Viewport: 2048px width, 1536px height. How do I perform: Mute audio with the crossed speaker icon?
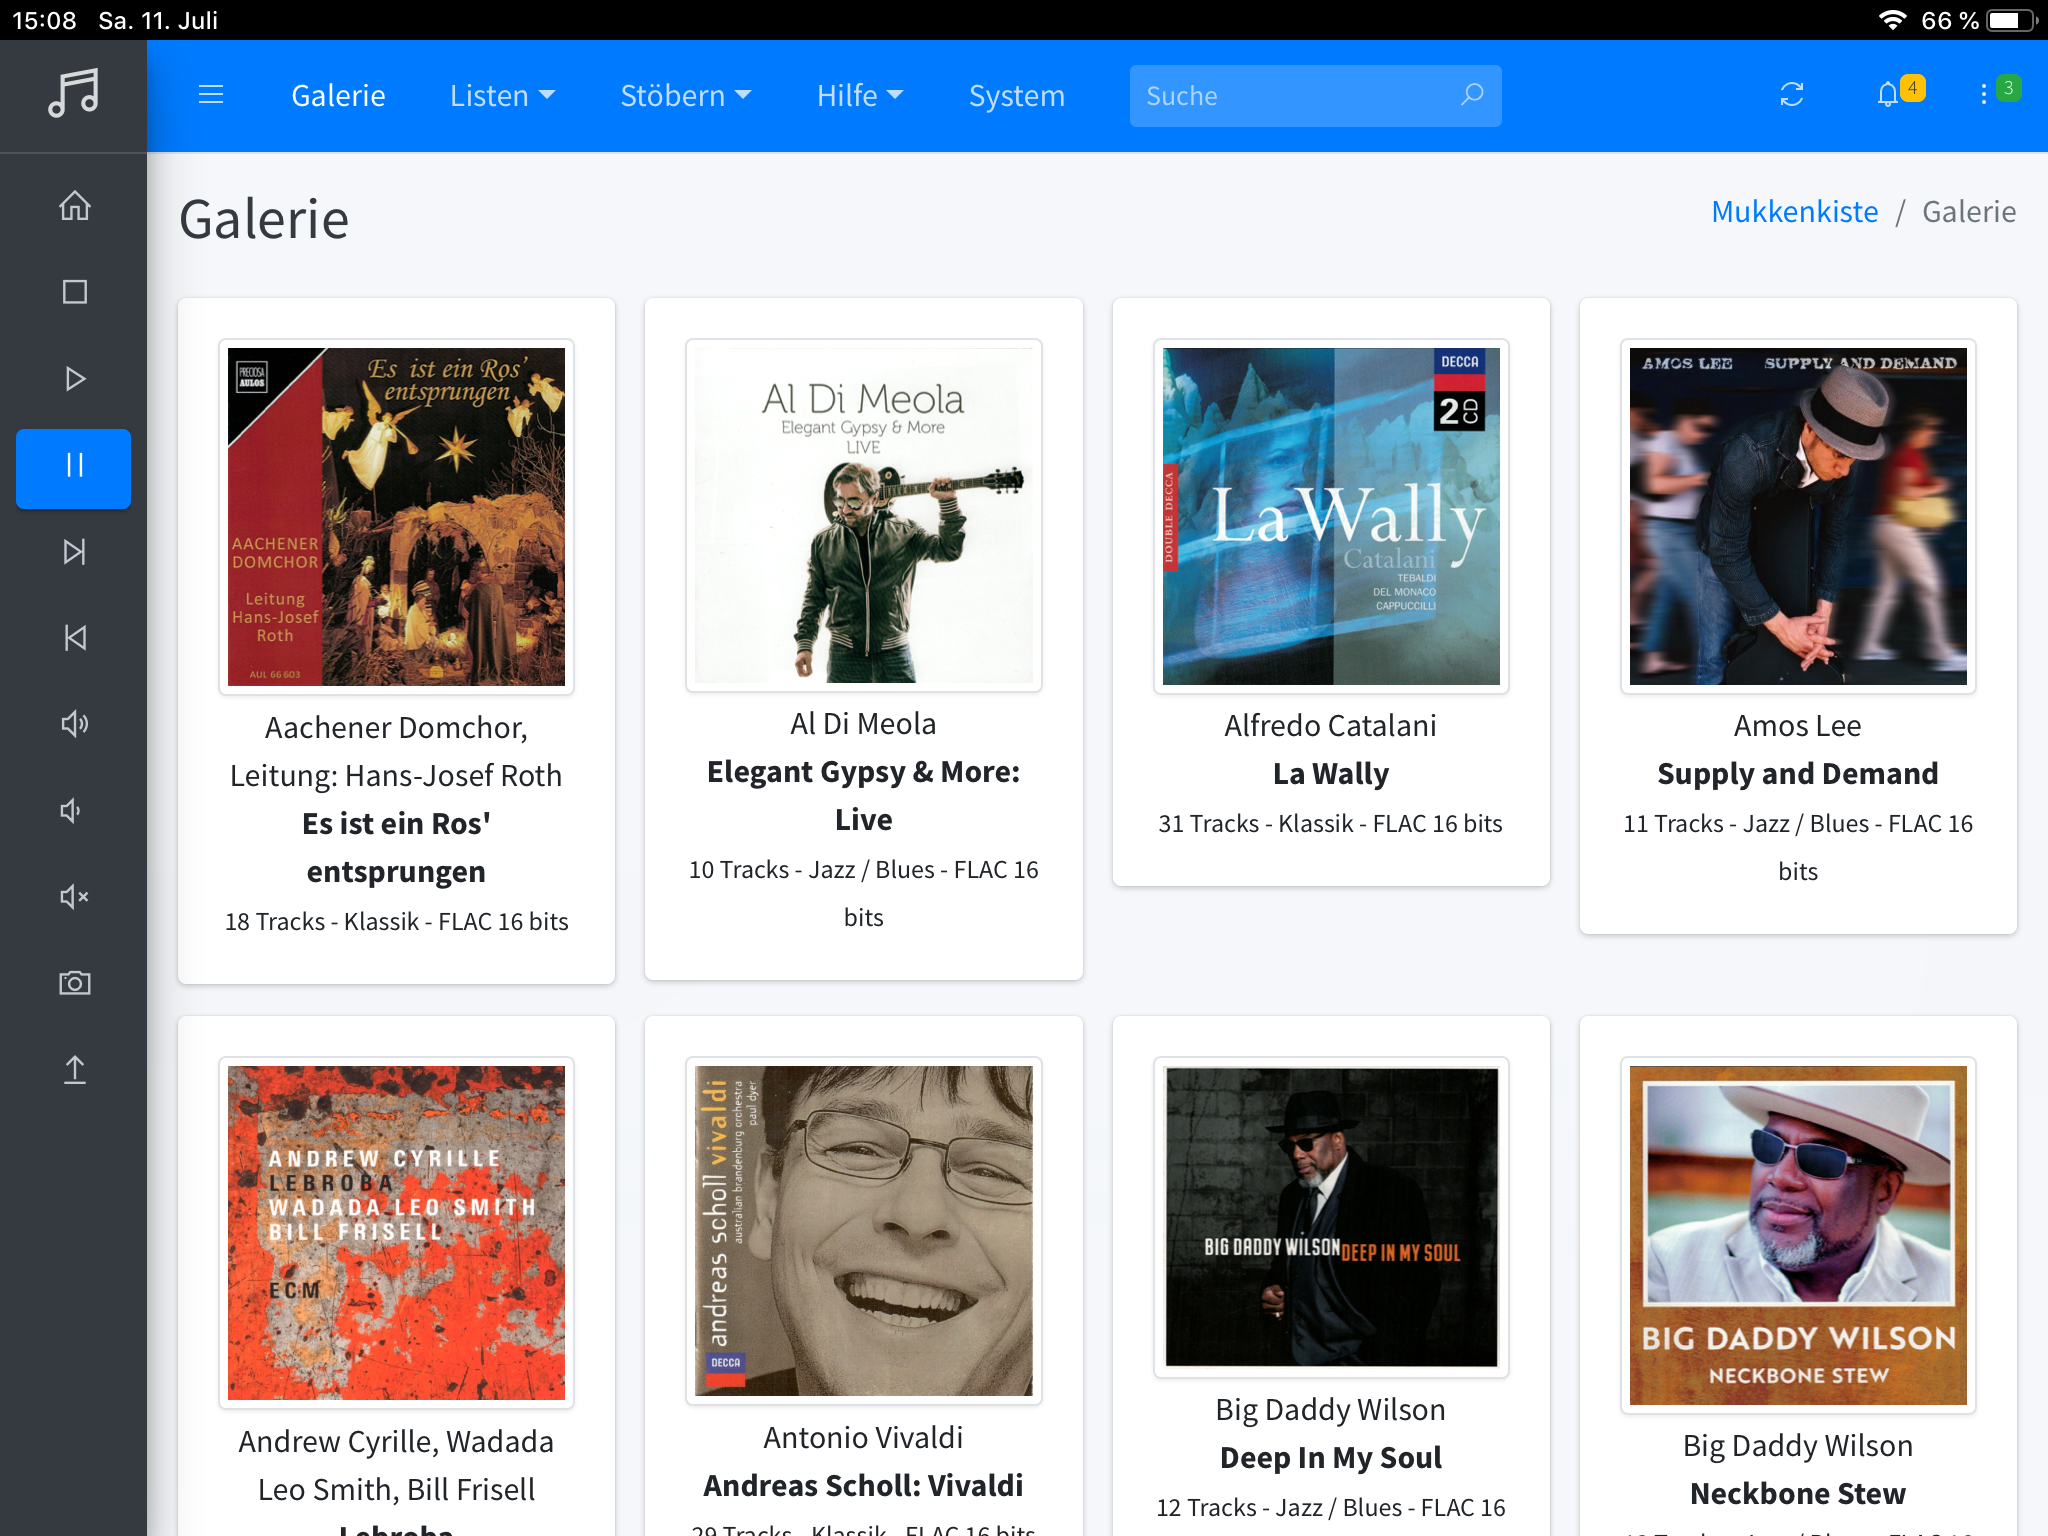pyautogui.click(x=74, y=897)
